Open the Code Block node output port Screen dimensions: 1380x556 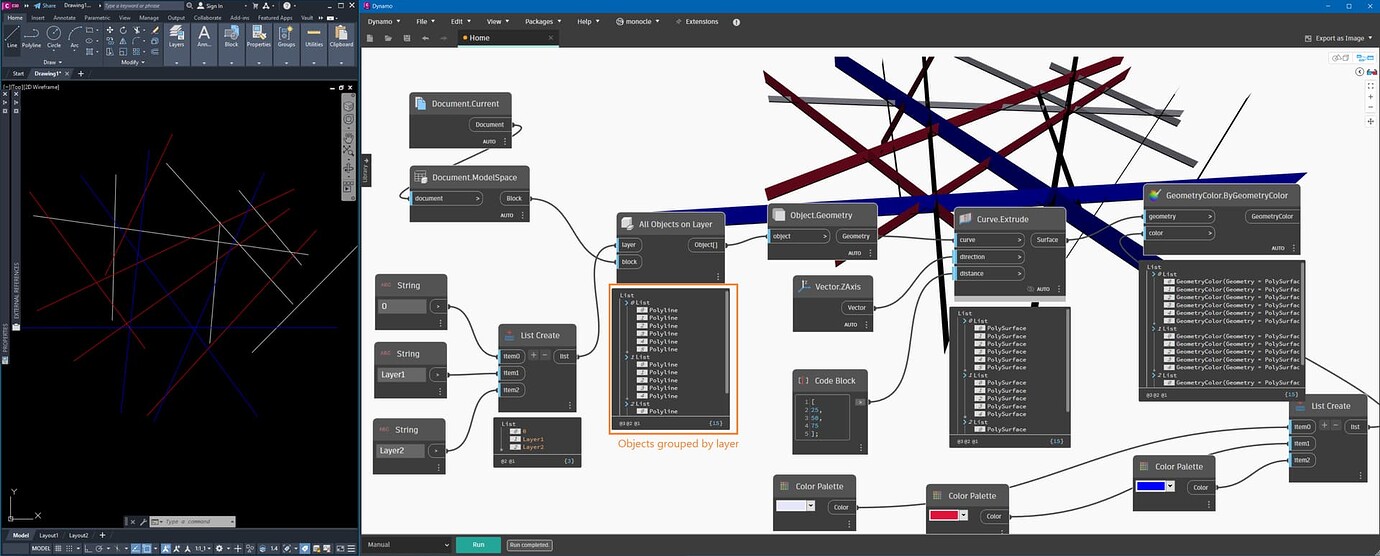(x=860, y=401)
